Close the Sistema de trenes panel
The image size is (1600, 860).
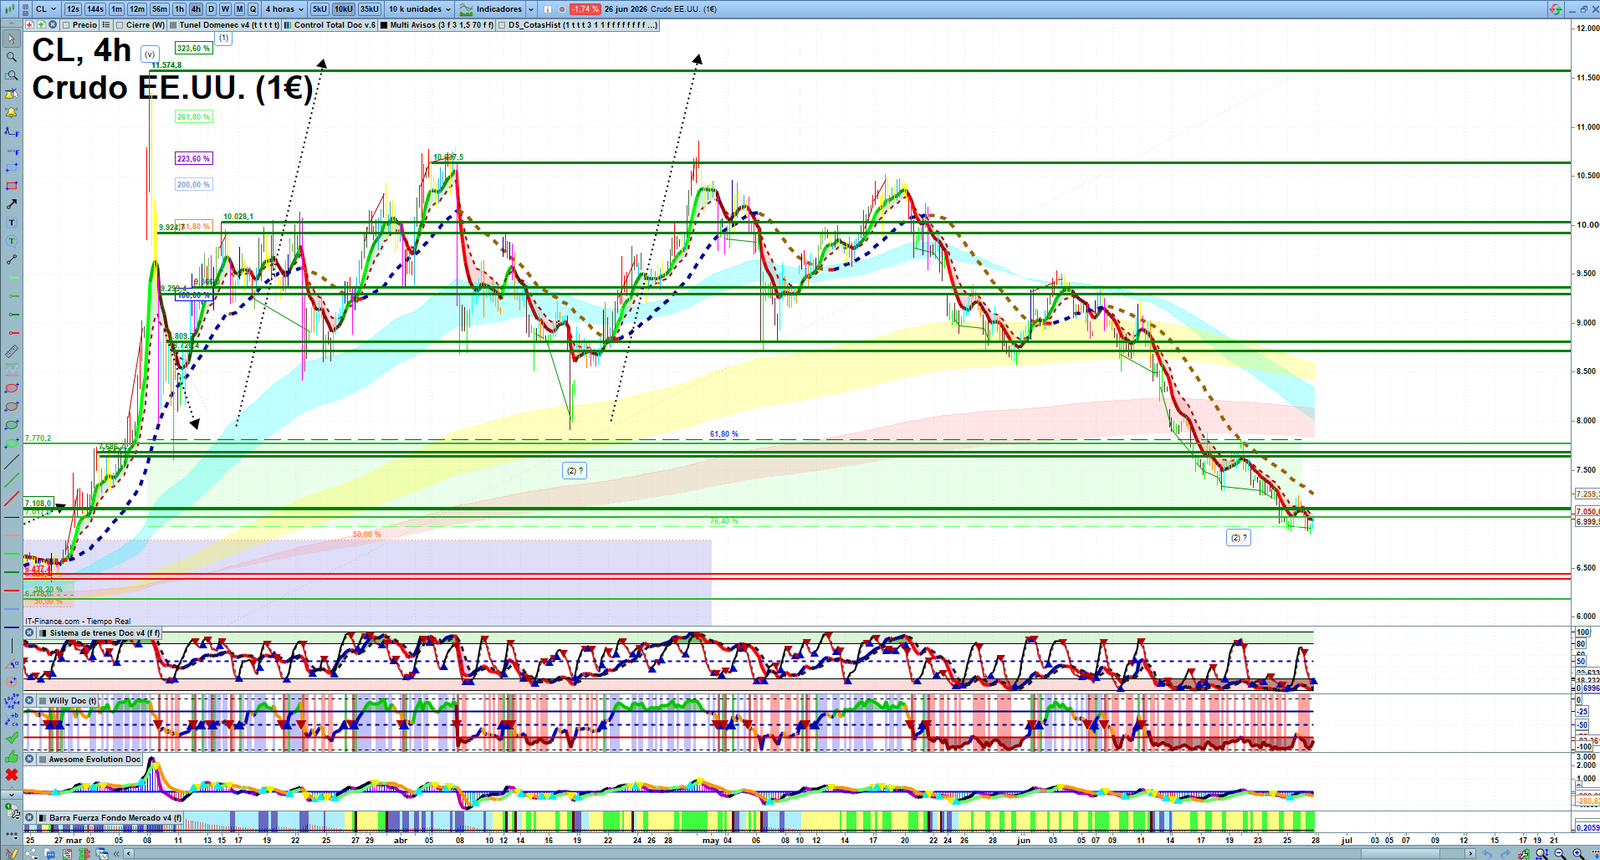(29, 633)
